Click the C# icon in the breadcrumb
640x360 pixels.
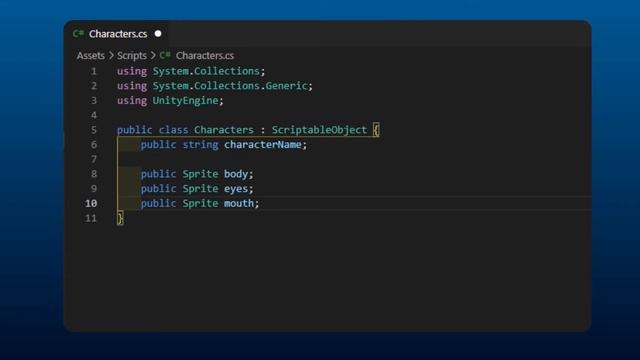tap(165, 55)
